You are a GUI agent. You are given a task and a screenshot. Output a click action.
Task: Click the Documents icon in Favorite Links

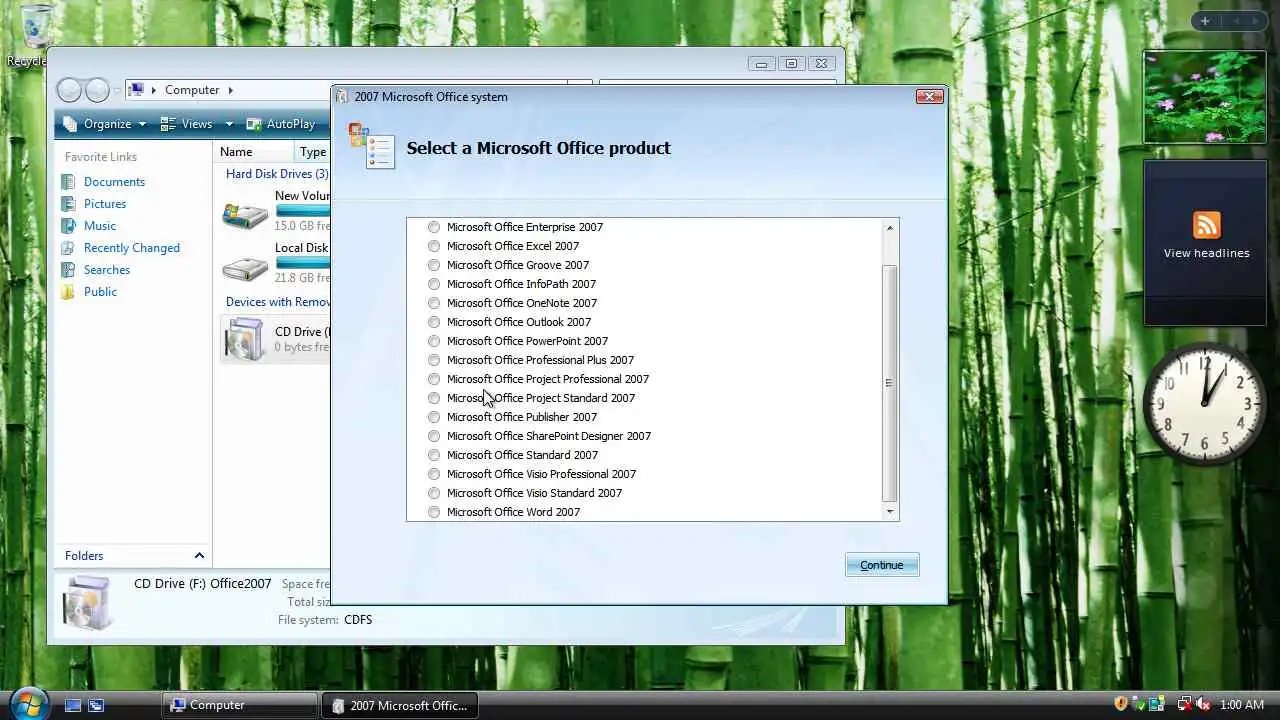click(68, 182)
